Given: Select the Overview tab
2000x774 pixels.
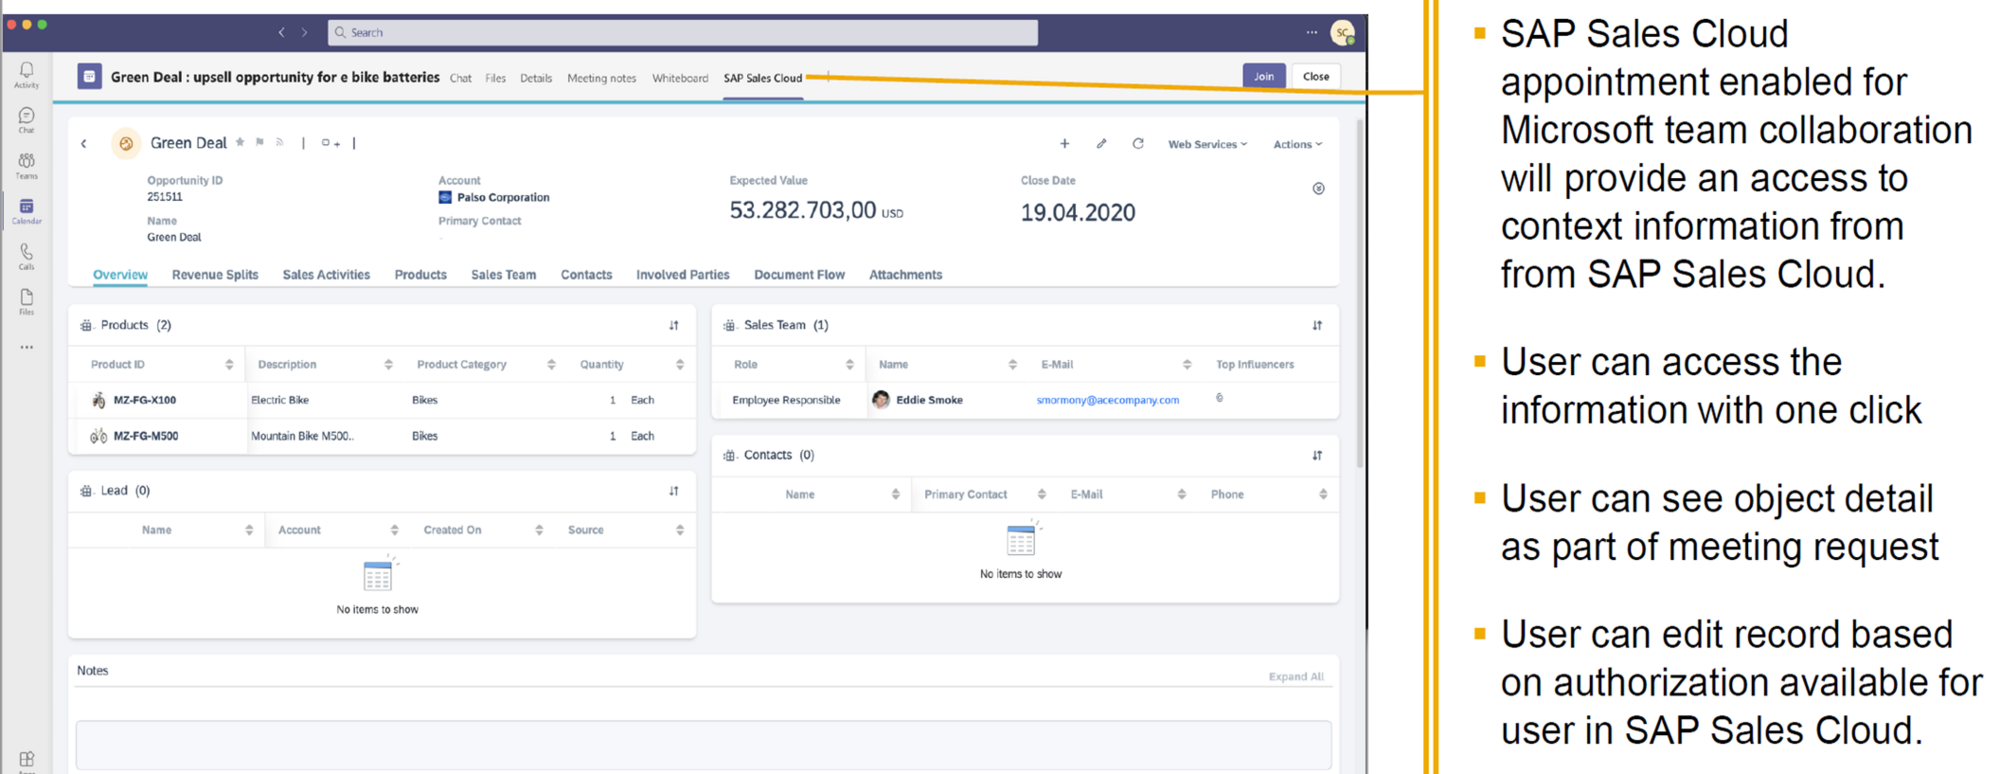Looking at the screenshot, I should (x=120, y=275).
